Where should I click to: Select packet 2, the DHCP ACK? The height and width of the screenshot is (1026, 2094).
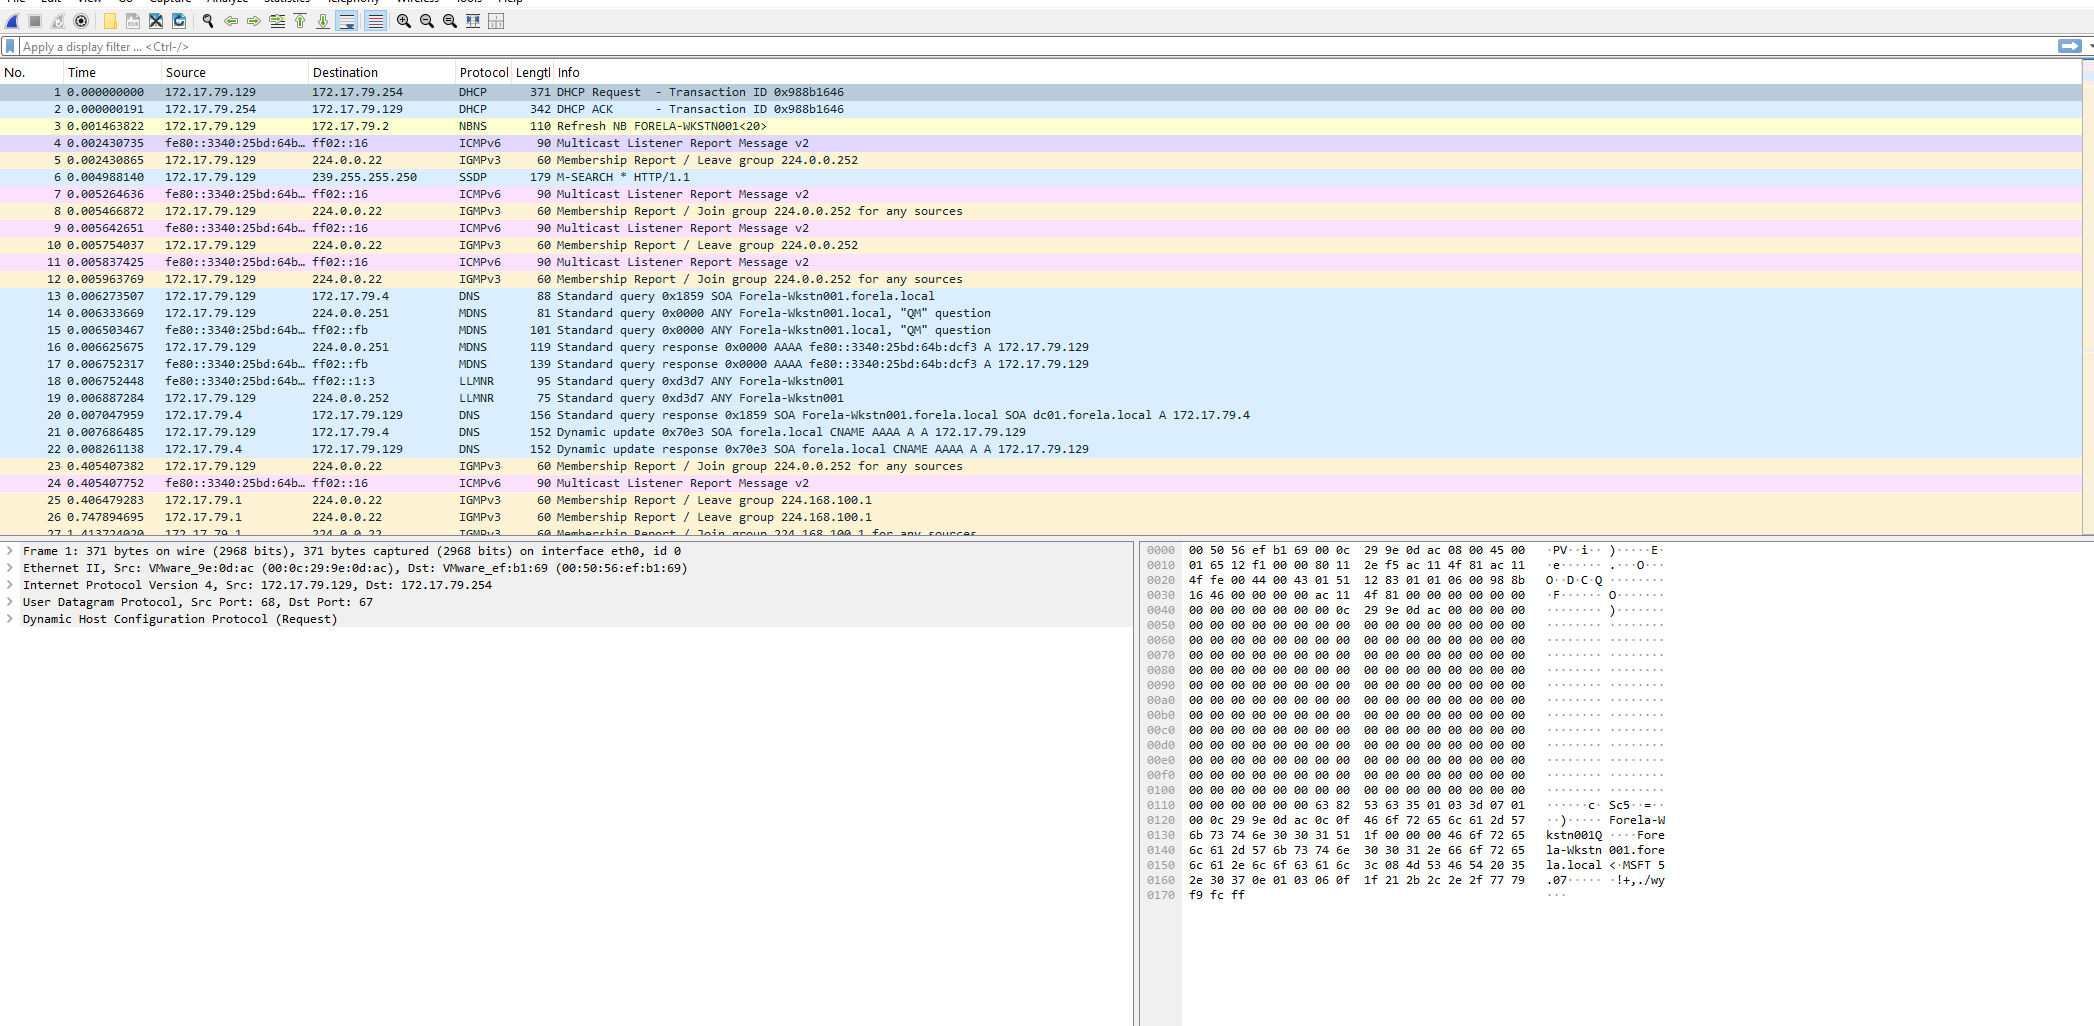[x=1040, y=109]
